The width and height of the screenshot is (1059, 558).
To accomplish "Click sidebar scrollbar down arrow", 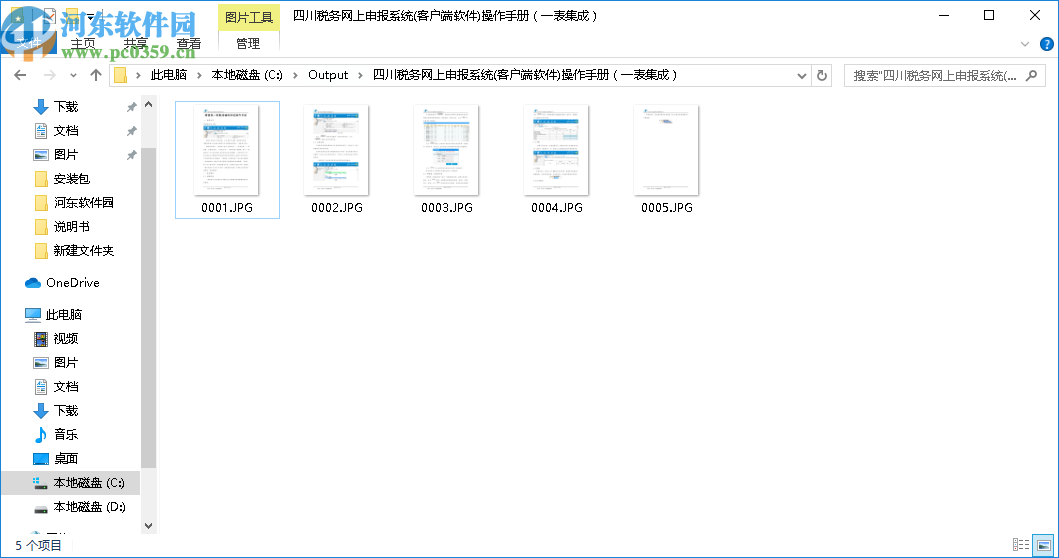I will [x=149, y=526].
